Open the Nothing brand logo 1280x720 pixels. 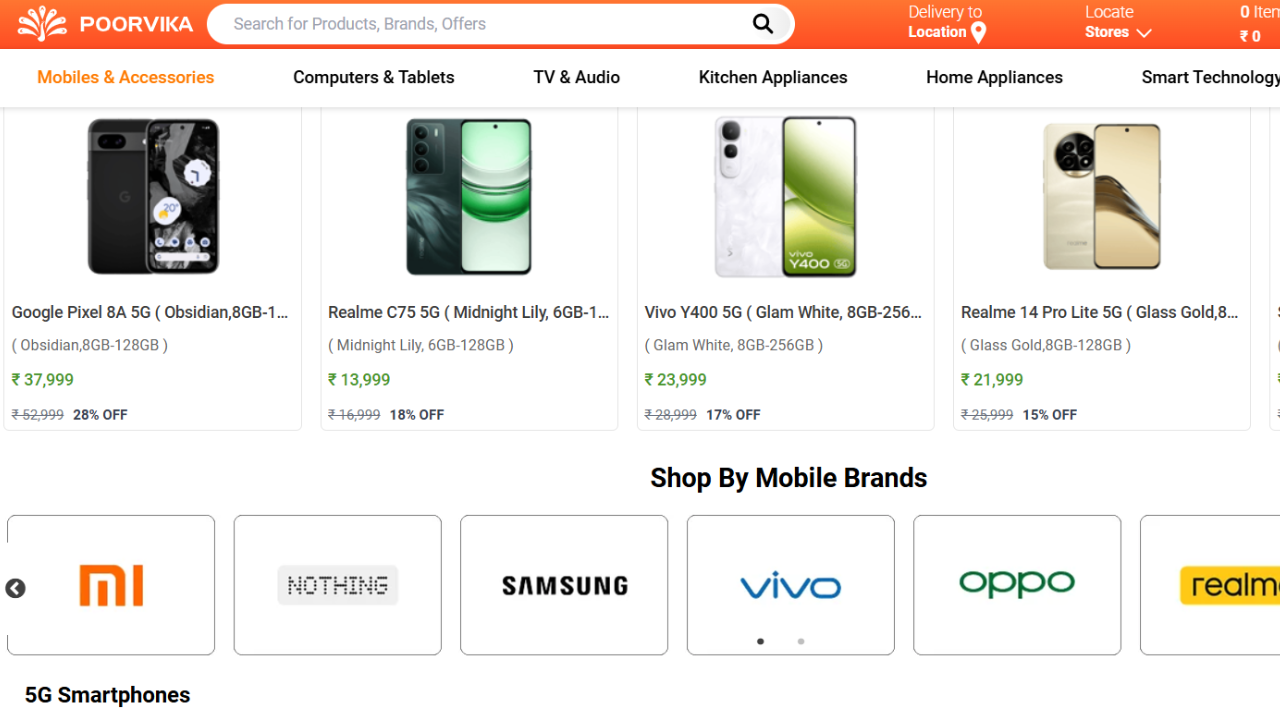point(338,585)
